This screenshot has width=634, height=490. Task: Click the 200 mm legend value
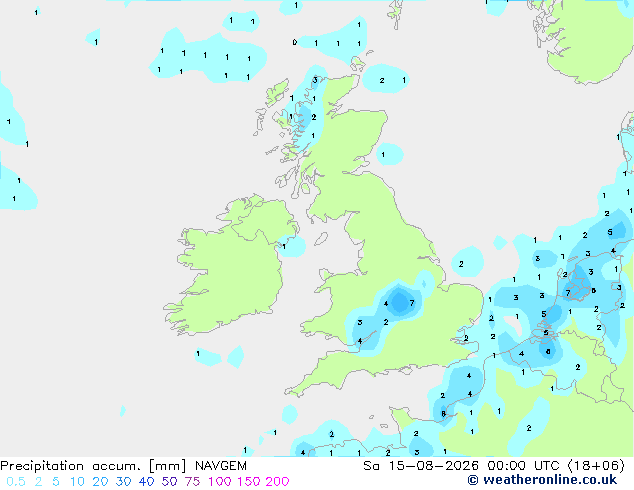click(277, 482)
